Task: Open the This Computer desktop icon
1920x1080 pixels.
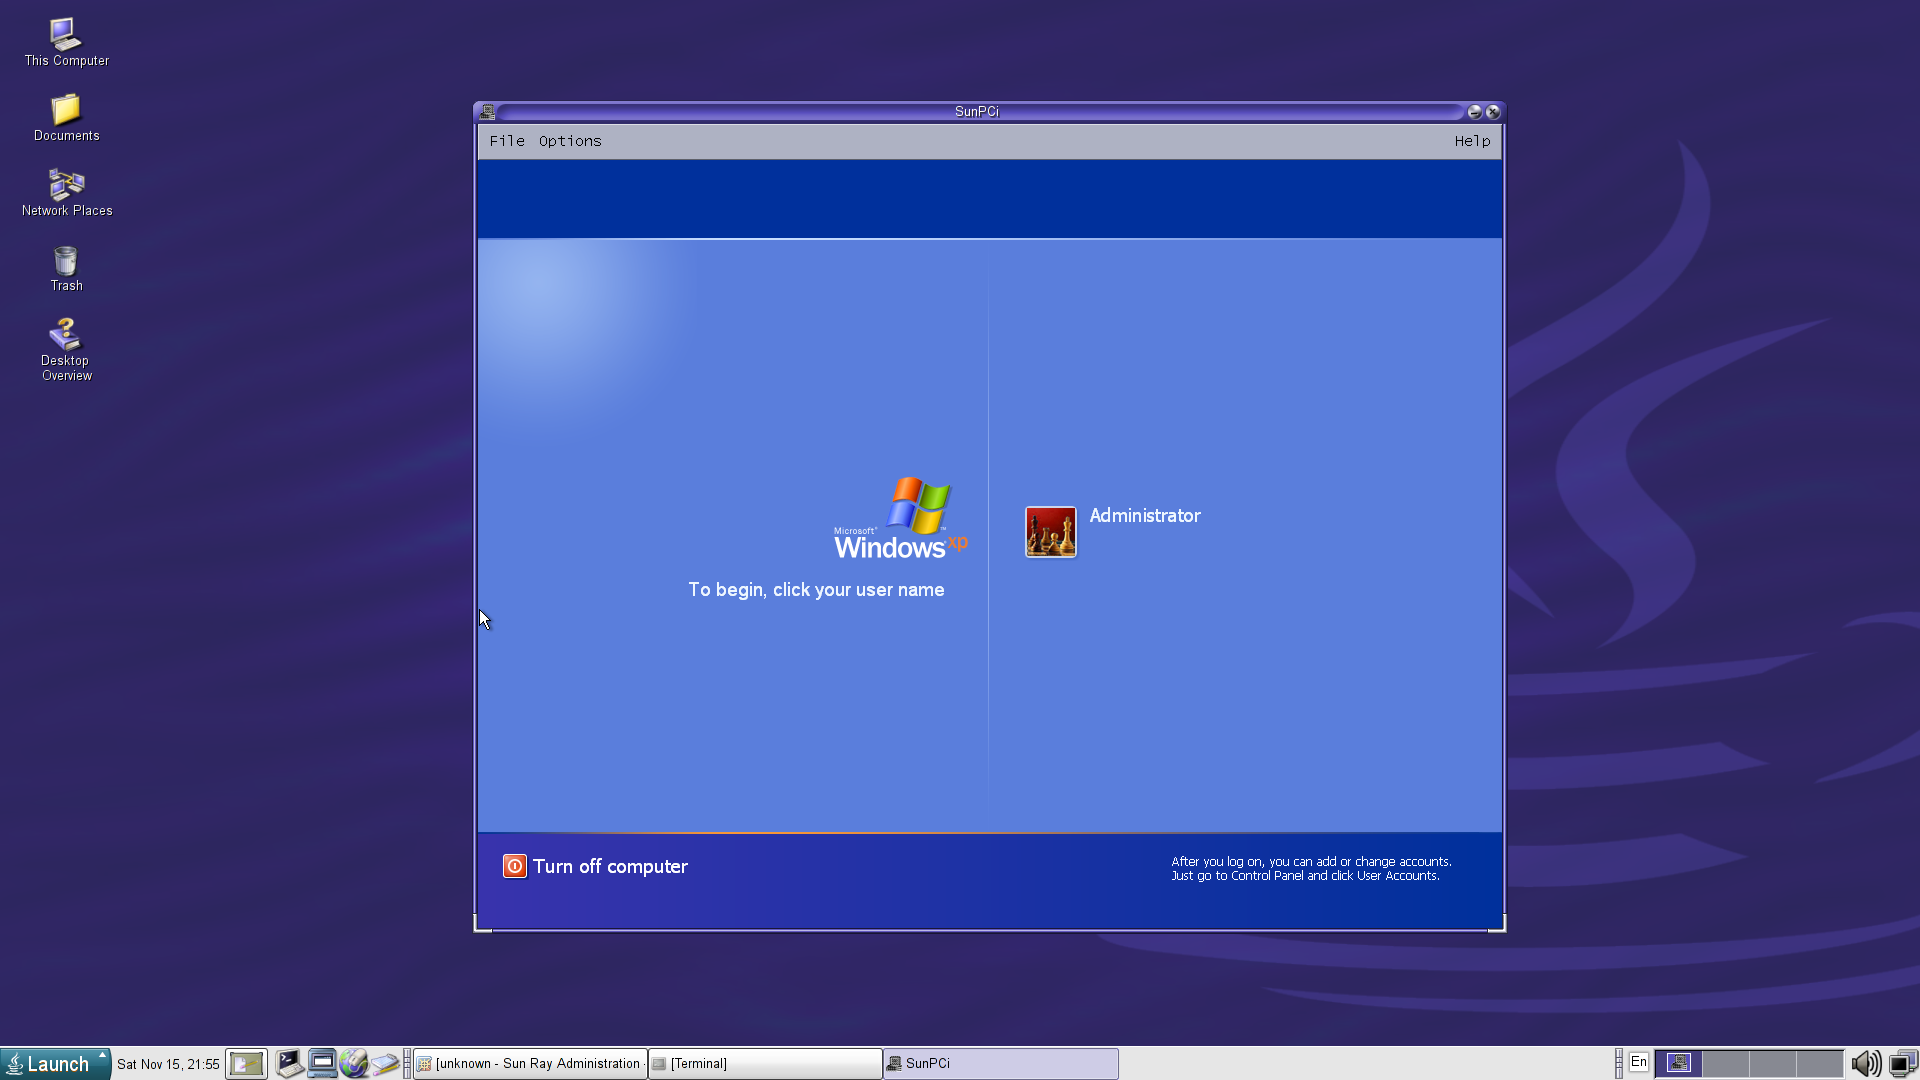Action: click(66, 35)
